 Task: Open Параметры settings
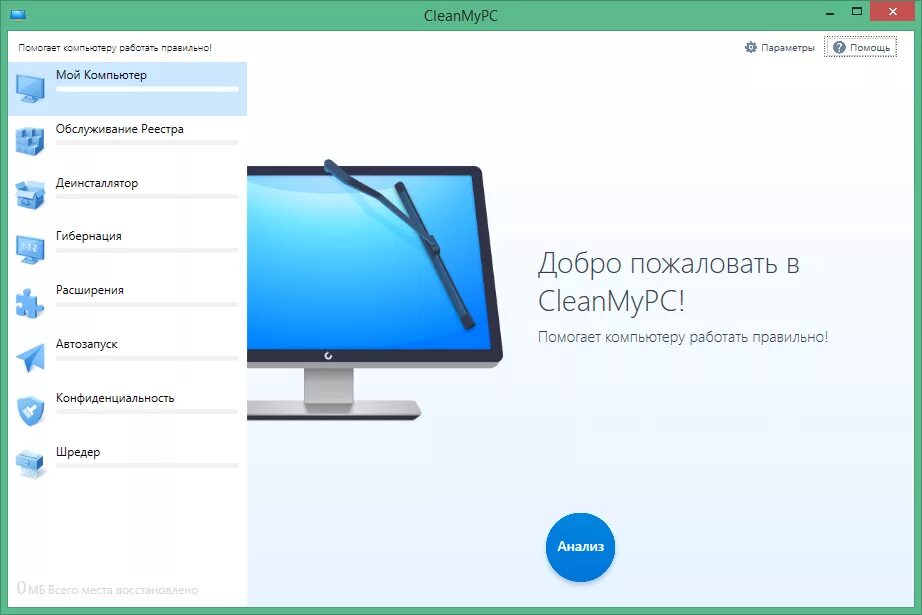[780, 47]
